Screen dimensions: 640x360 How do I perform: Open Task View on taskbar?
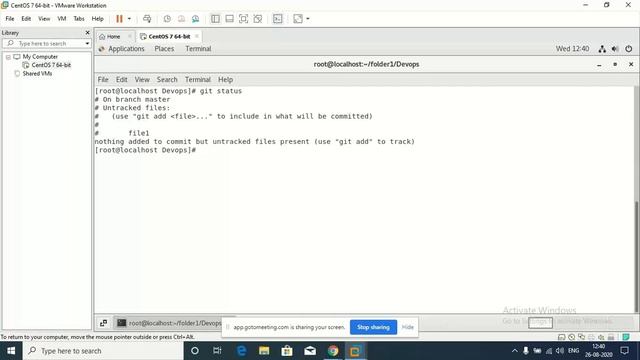tap(217, 351)
